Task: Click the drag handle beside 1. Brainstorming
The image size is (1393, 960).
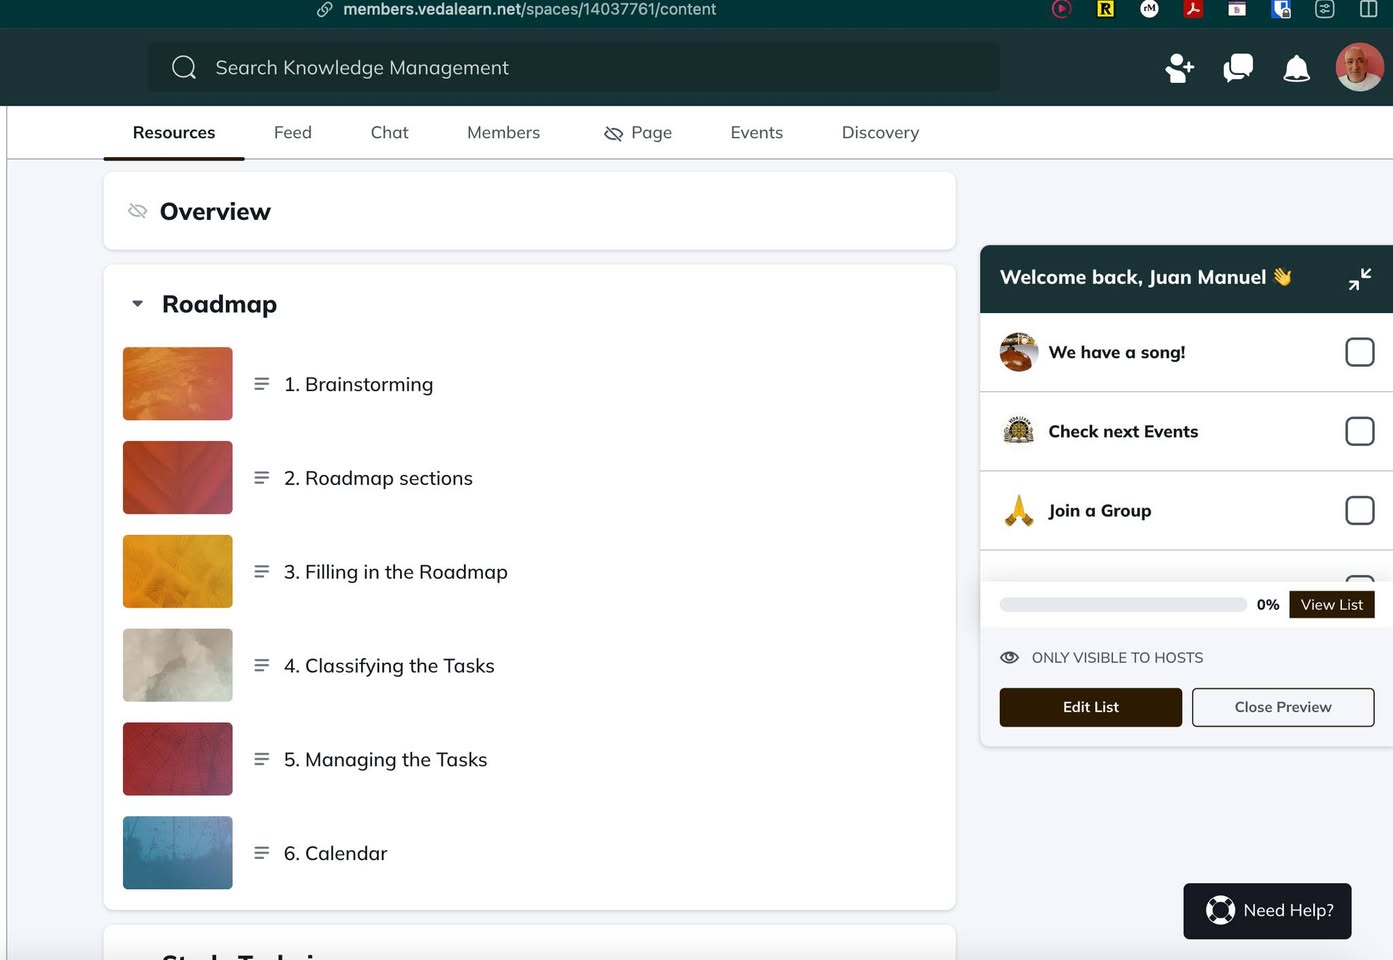Action: point(262,384)
